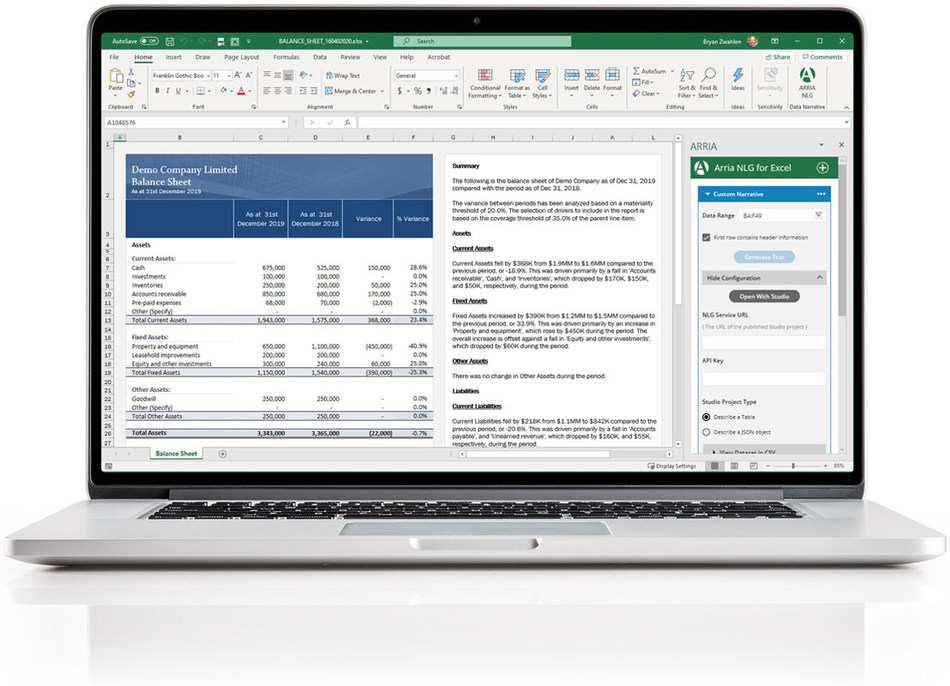
Task: Click the Fill Color bucket swatch
Action: pyautogui.click(x=224, y=91)
